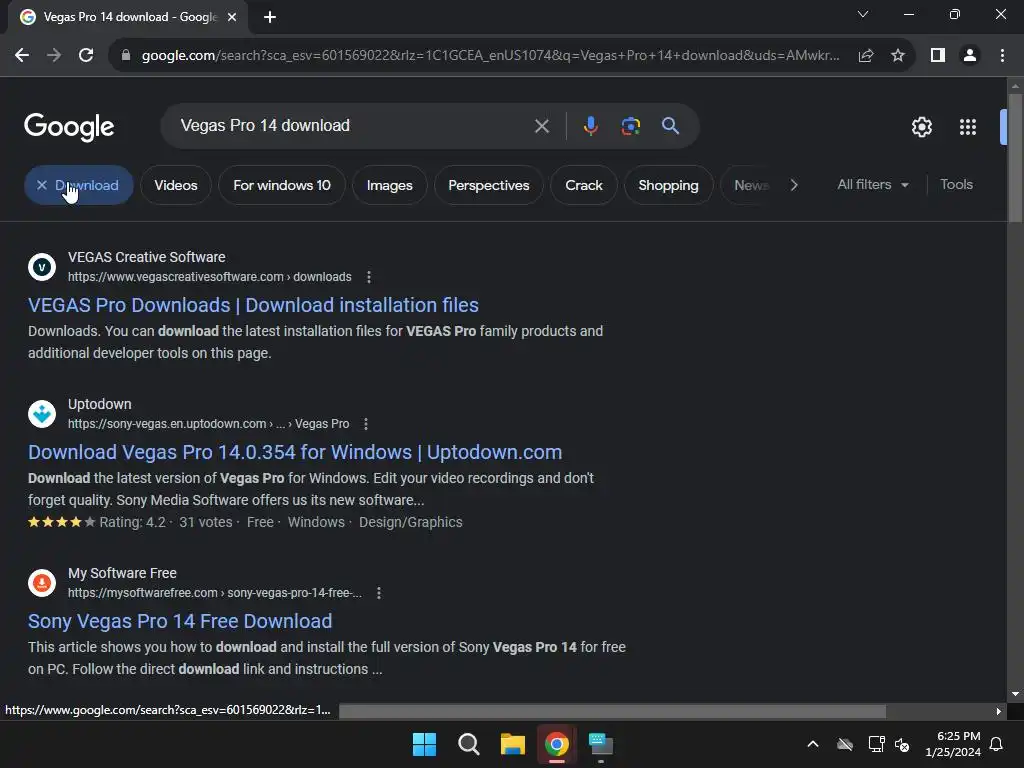1024x768 pixels.
Task: Open search Tools
Action: point(956,185)
